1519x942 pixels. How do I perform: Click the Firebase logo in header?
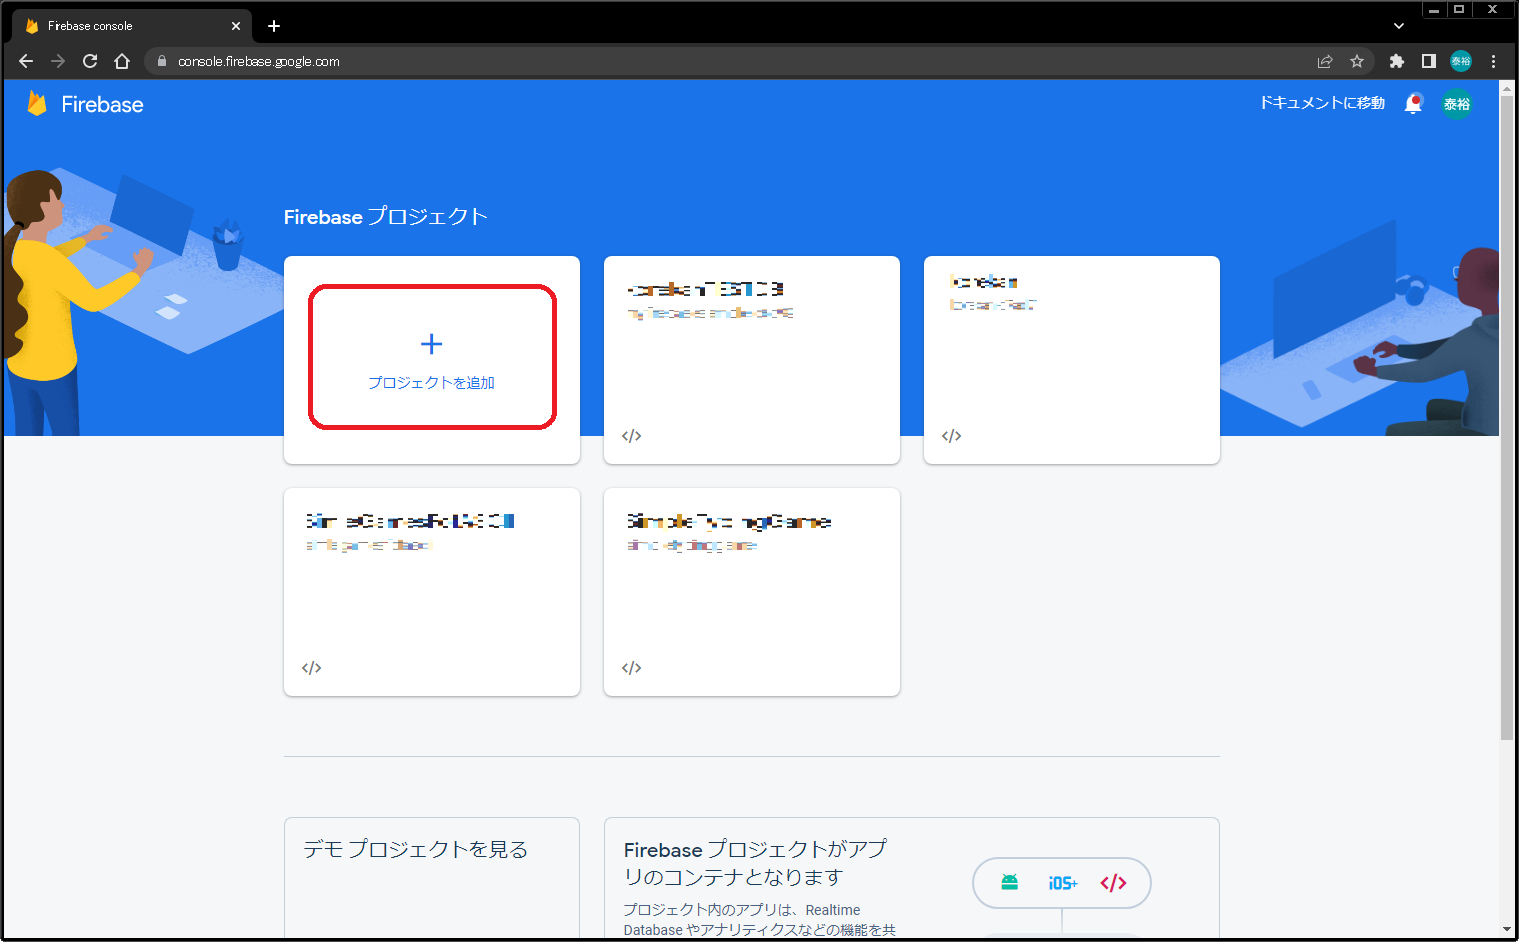coord(85,104)
